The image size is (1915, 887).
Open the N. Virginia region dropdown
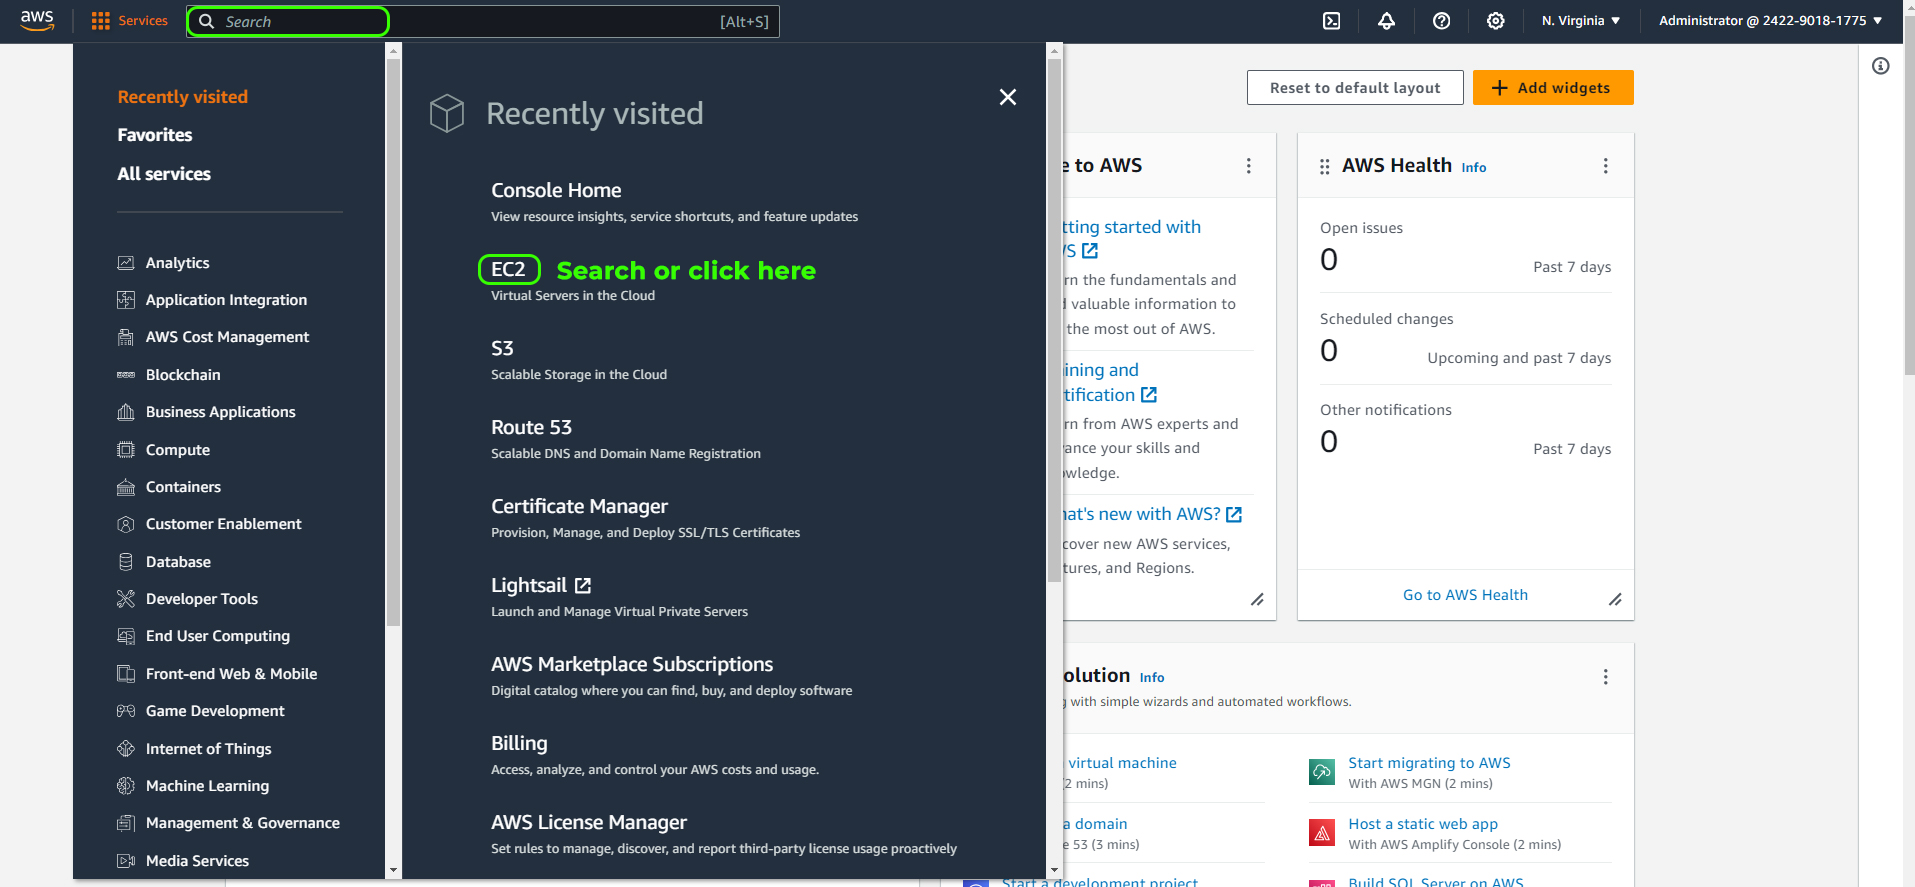(x=1580, y=21)
